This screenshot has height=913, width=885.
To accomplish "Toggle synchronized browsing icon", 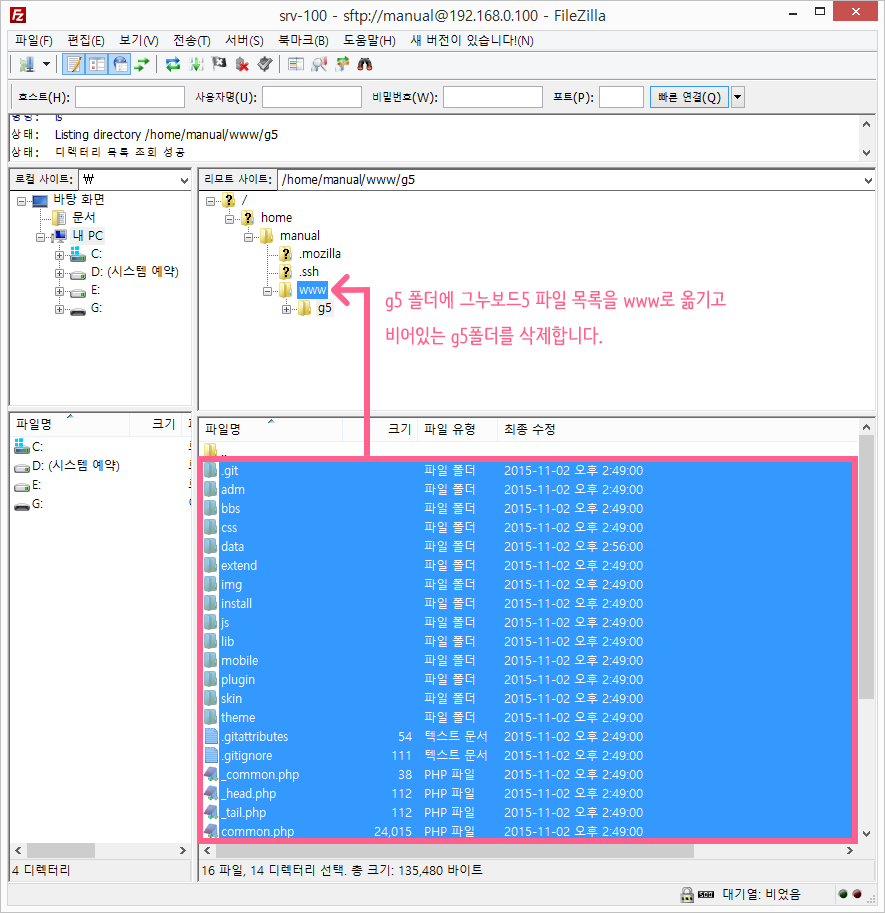I will coord(342,64).
